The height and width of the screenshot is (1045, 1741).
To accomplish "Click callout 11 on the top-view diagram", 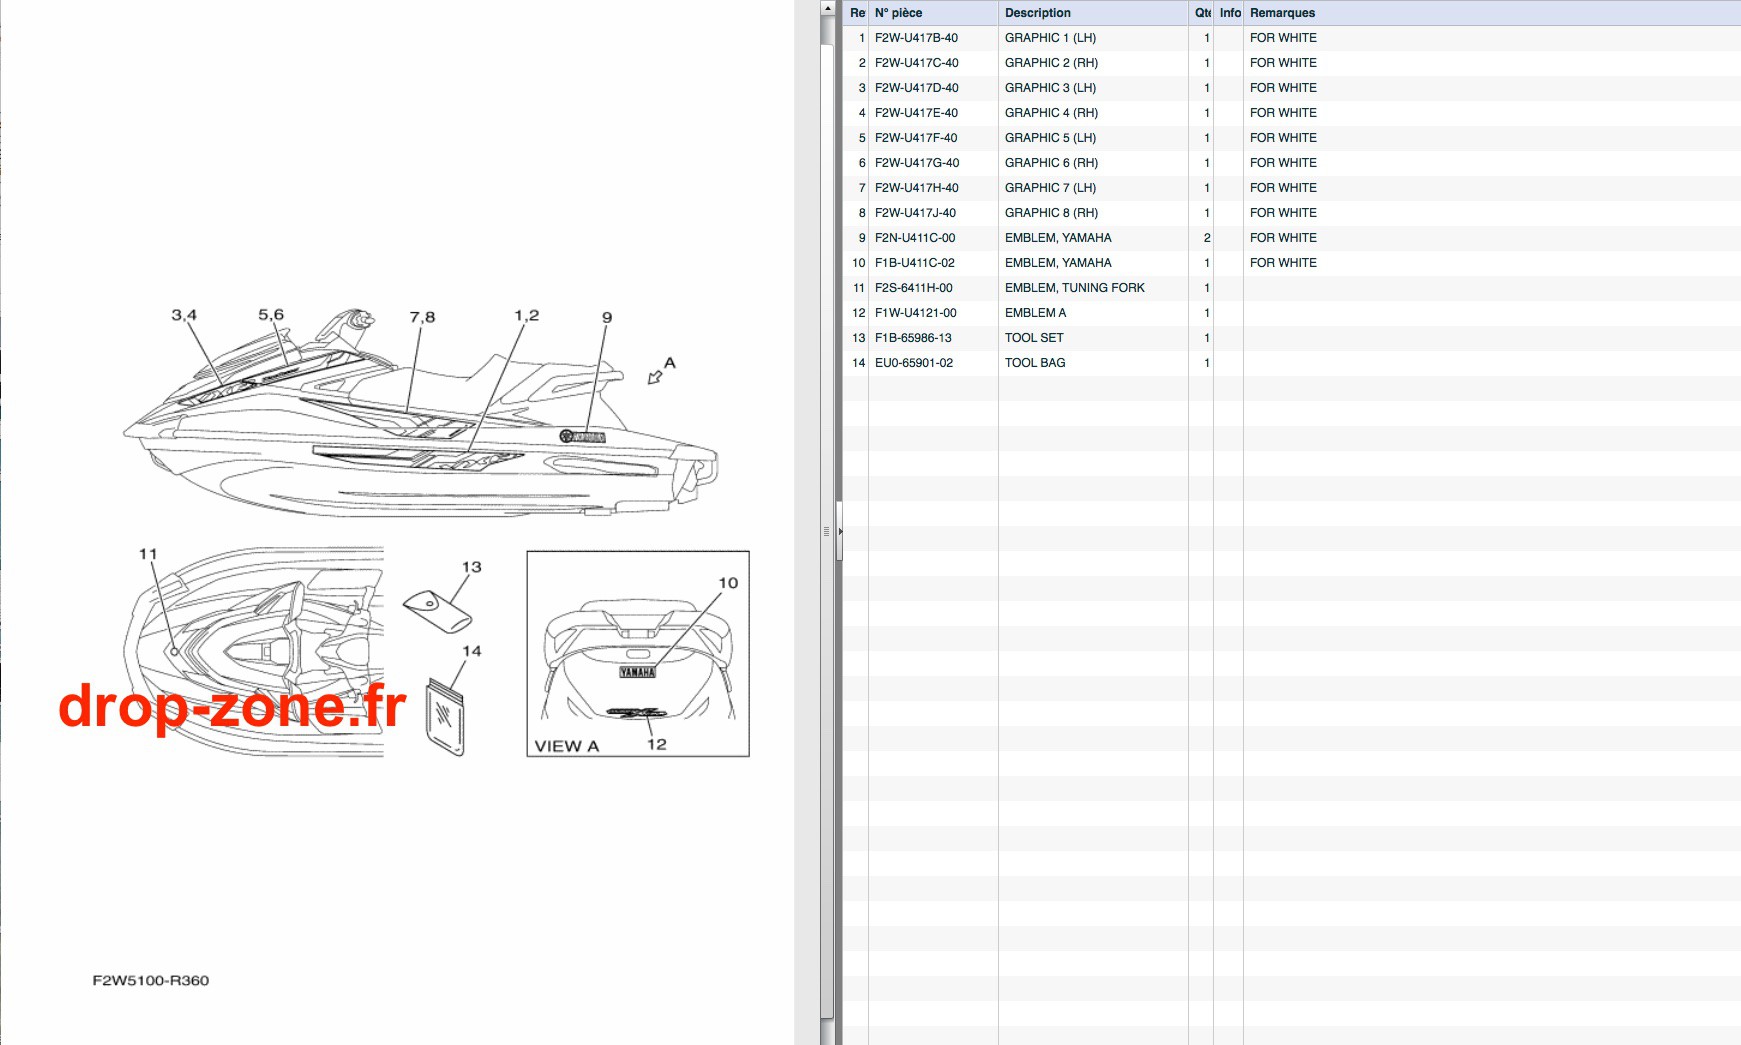I will pyautogui.click(x=148, y=554).
